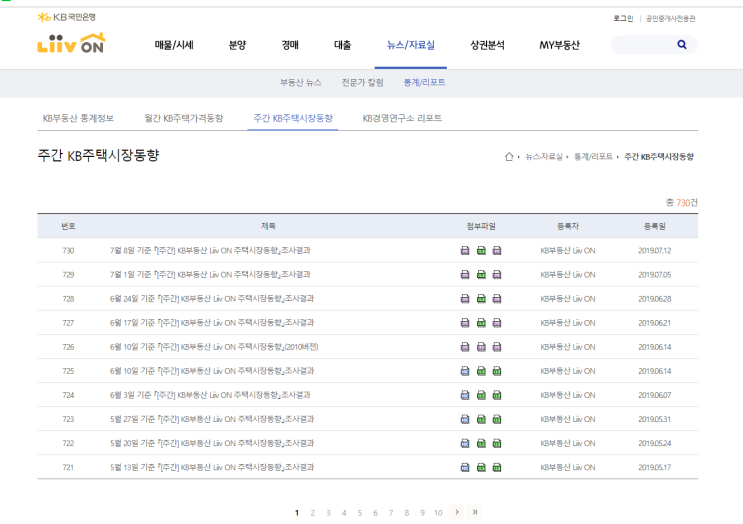Download the last XLS attachment of row 725

coord(497,371)
